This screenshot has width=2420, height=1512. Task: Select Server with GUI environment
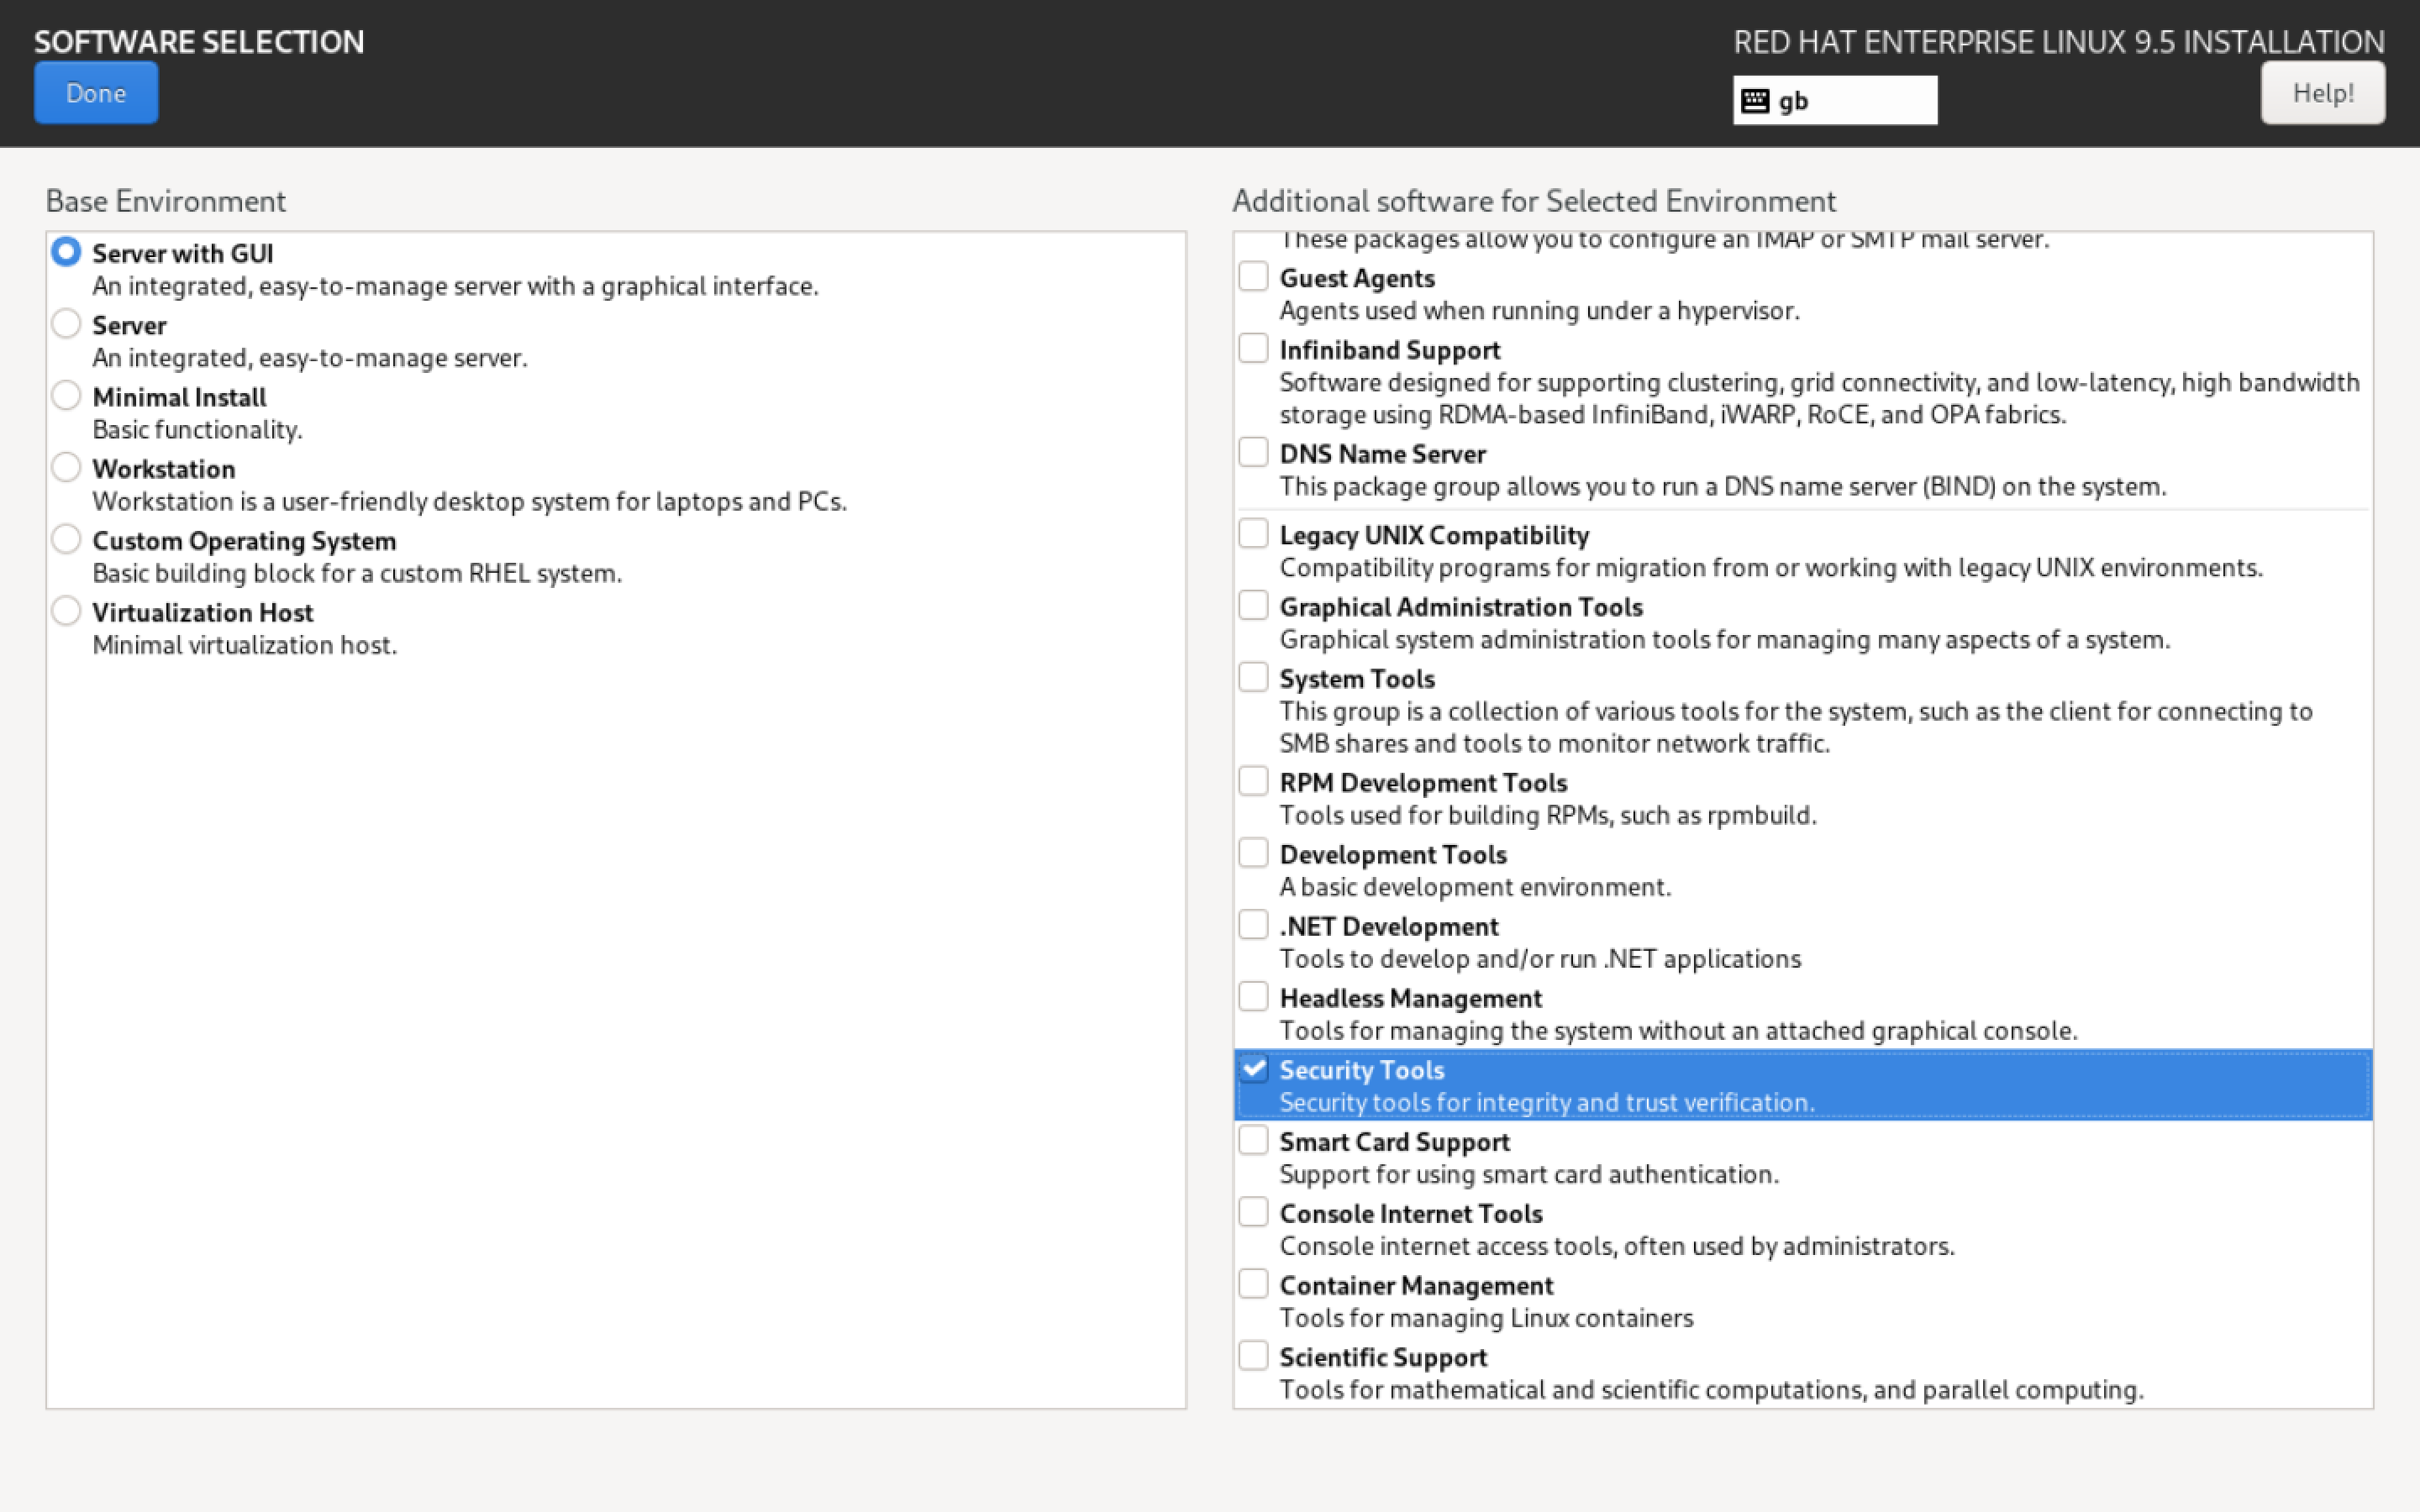pyautogui.click(x=66, y=252)
